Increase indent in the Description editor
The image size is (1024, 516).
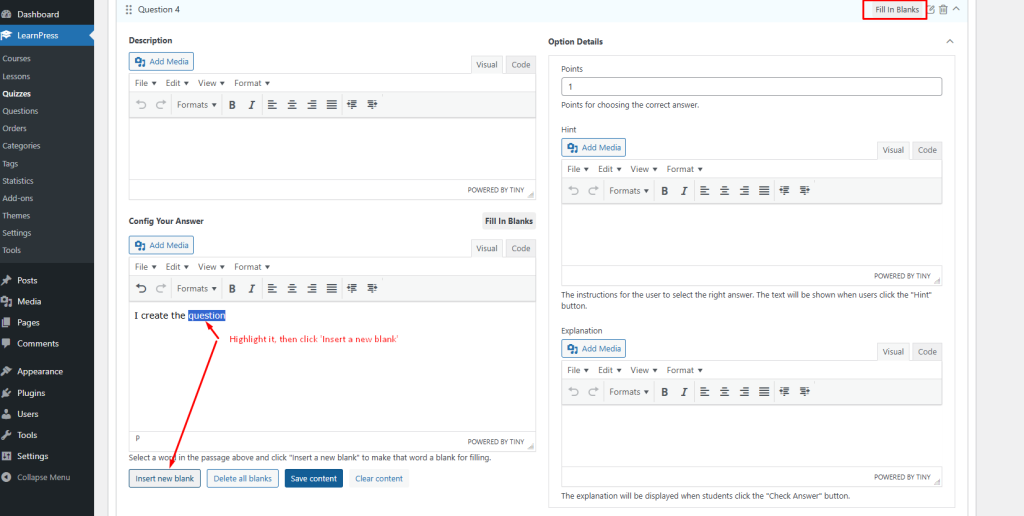point(372,105)
